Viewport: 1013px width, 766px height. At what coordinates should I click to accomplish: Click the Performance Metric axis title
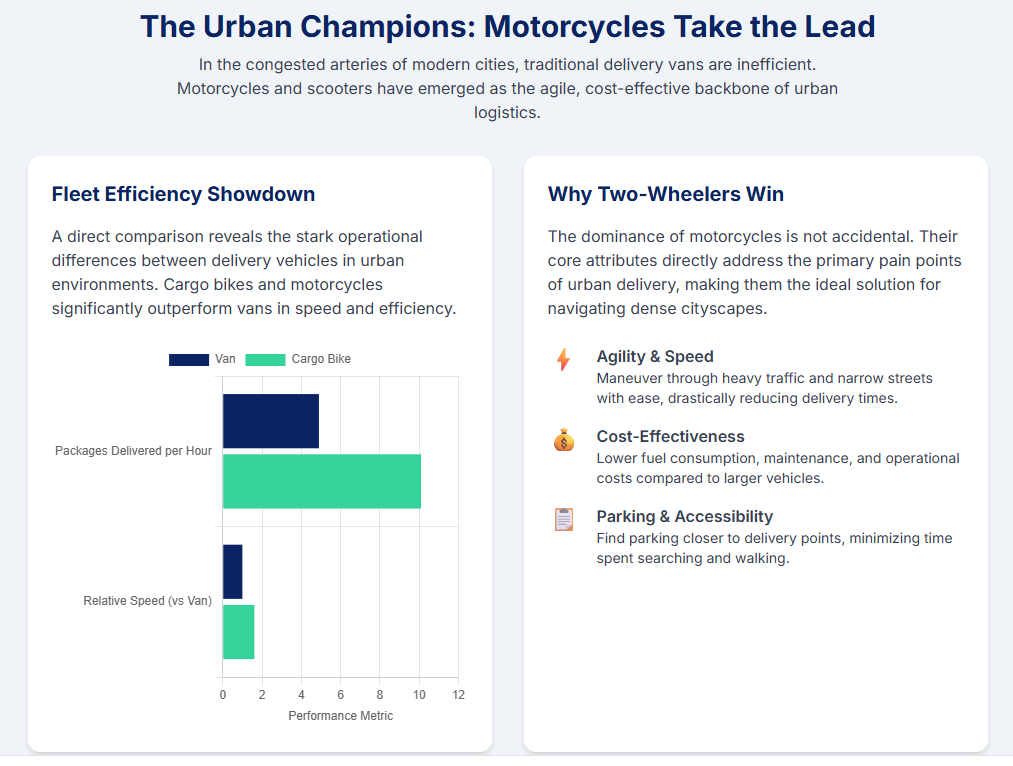pos(340,716)
